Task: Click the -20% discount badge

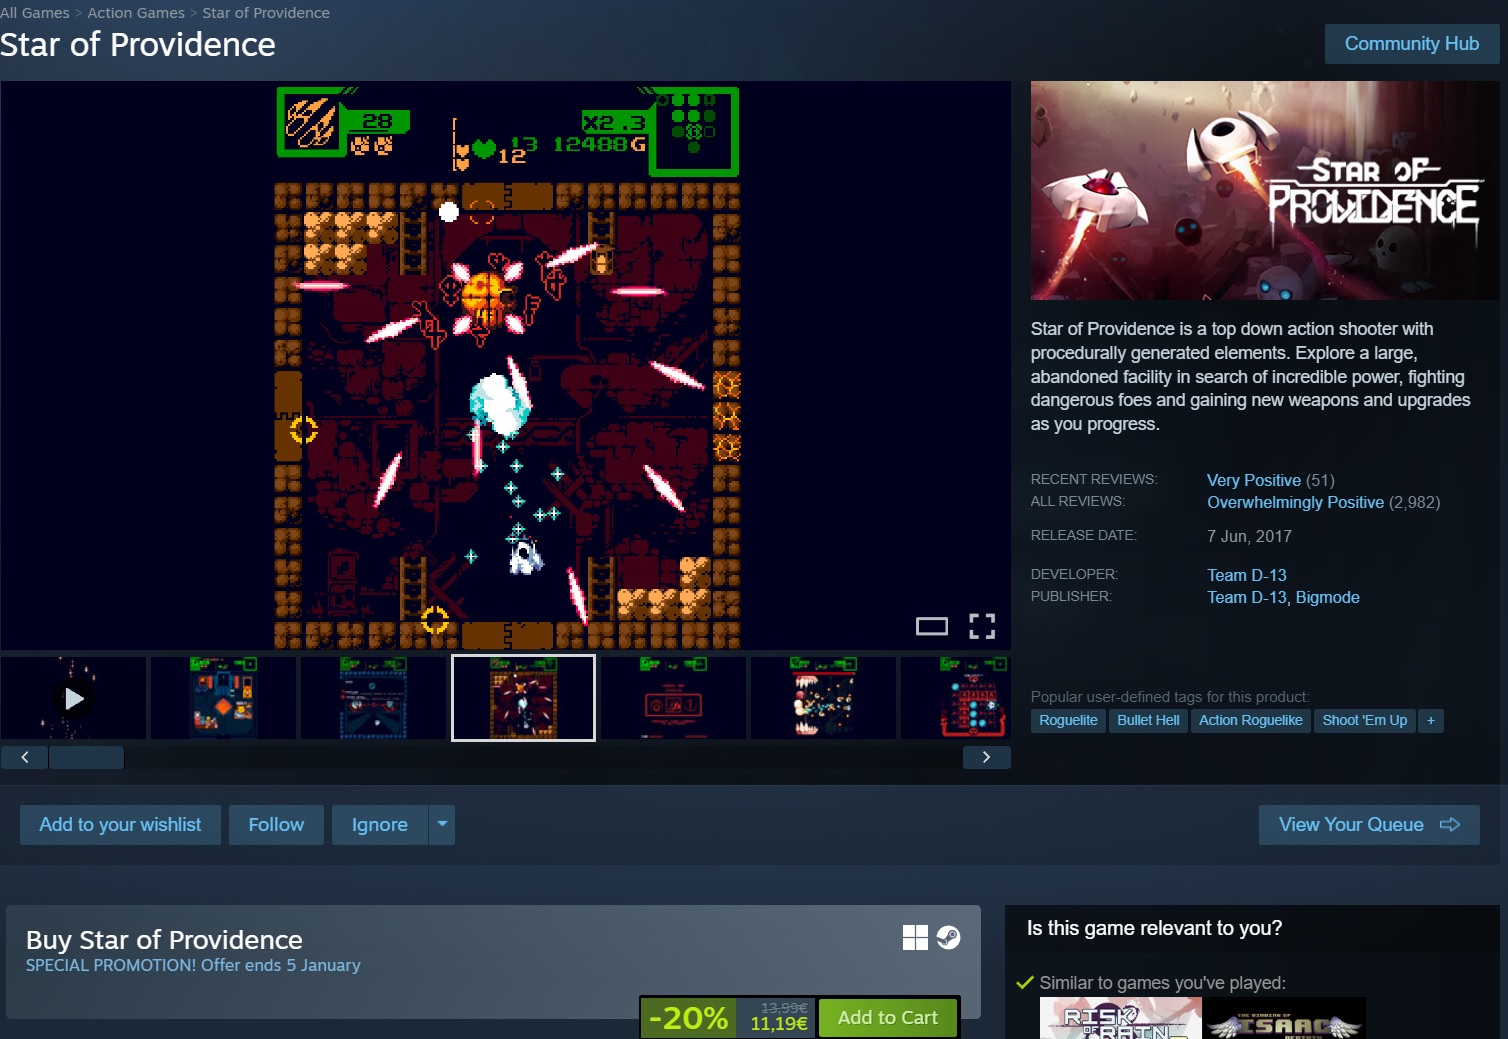Action: point(688,1018)
